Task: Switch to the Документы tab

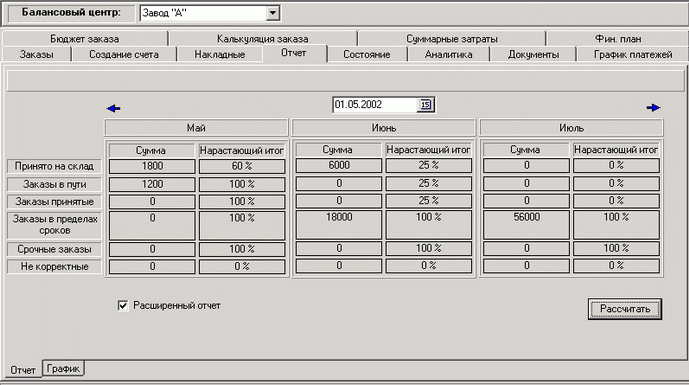Action: pyautogui.click(x=533, y=54)
